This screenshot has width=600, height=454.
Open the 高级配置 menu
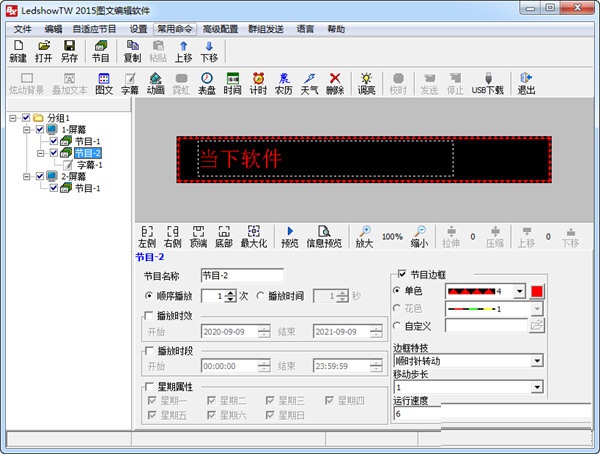pyautogui.click(x=220, y=29)
